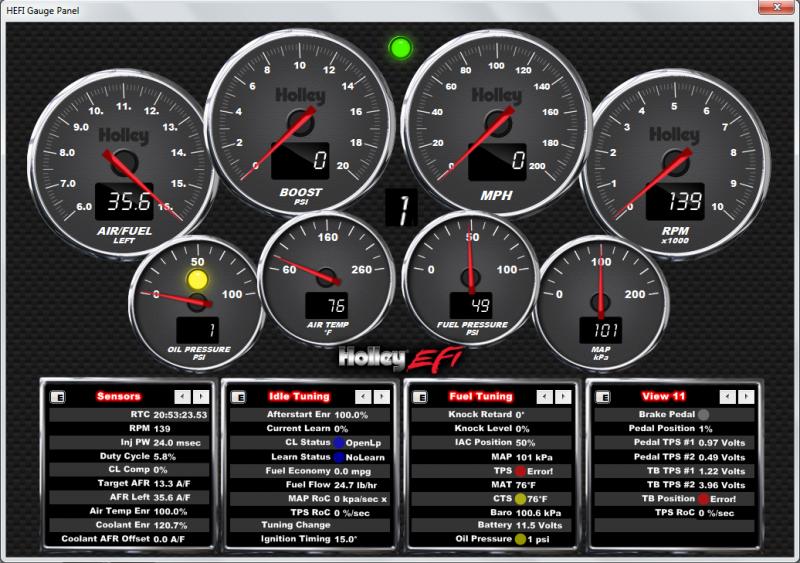Screen dimensions: 800x563
Task: Click the red TPS Error indicator
Action: click(520, 471)
